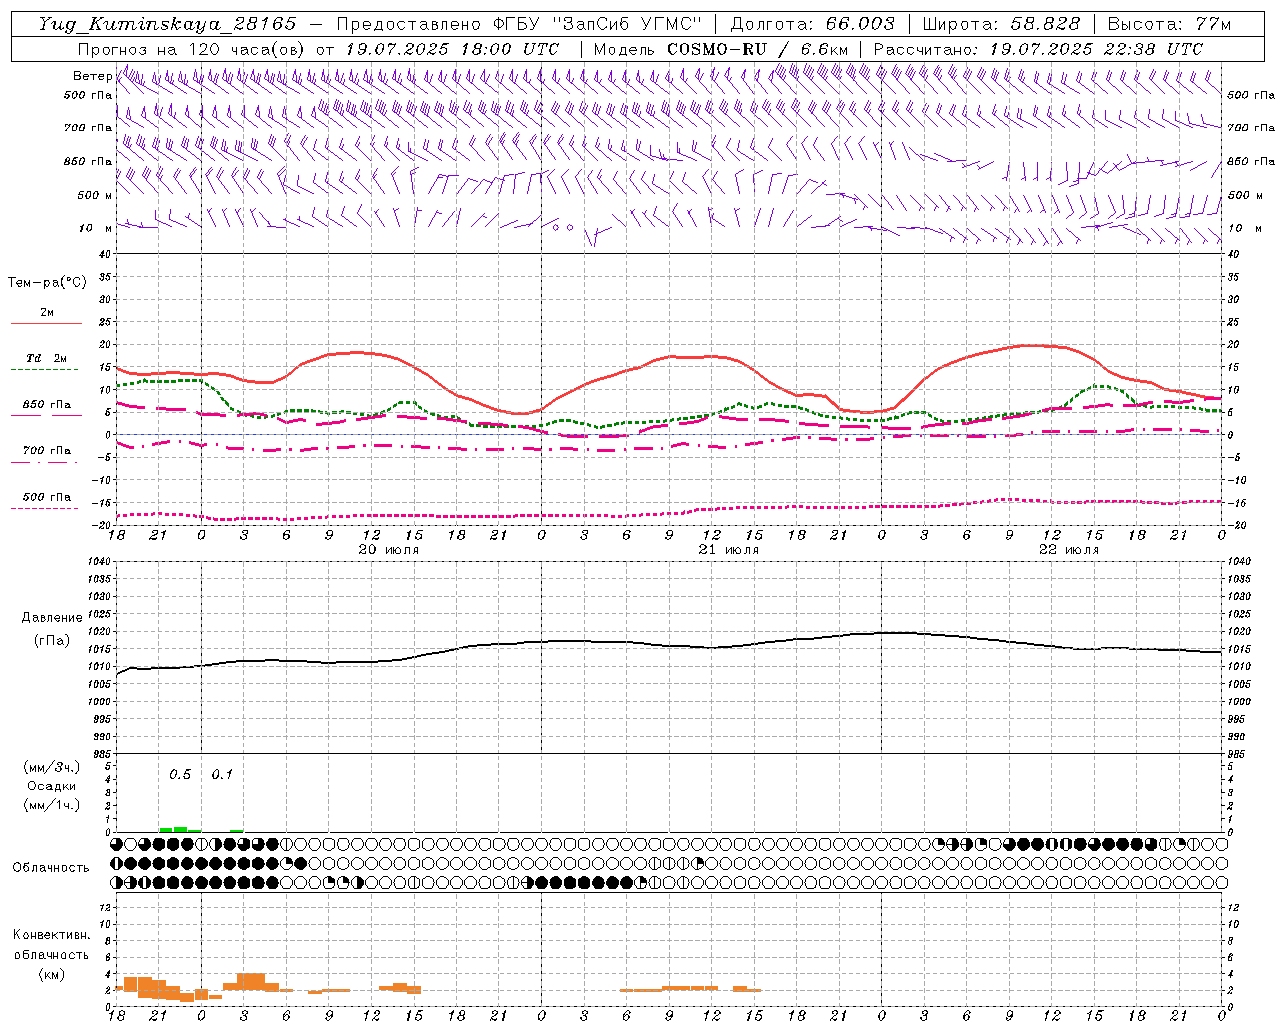Click the date label '22 июля'
Screen dimensions: 1280x1024
(x=1068, y=550)
